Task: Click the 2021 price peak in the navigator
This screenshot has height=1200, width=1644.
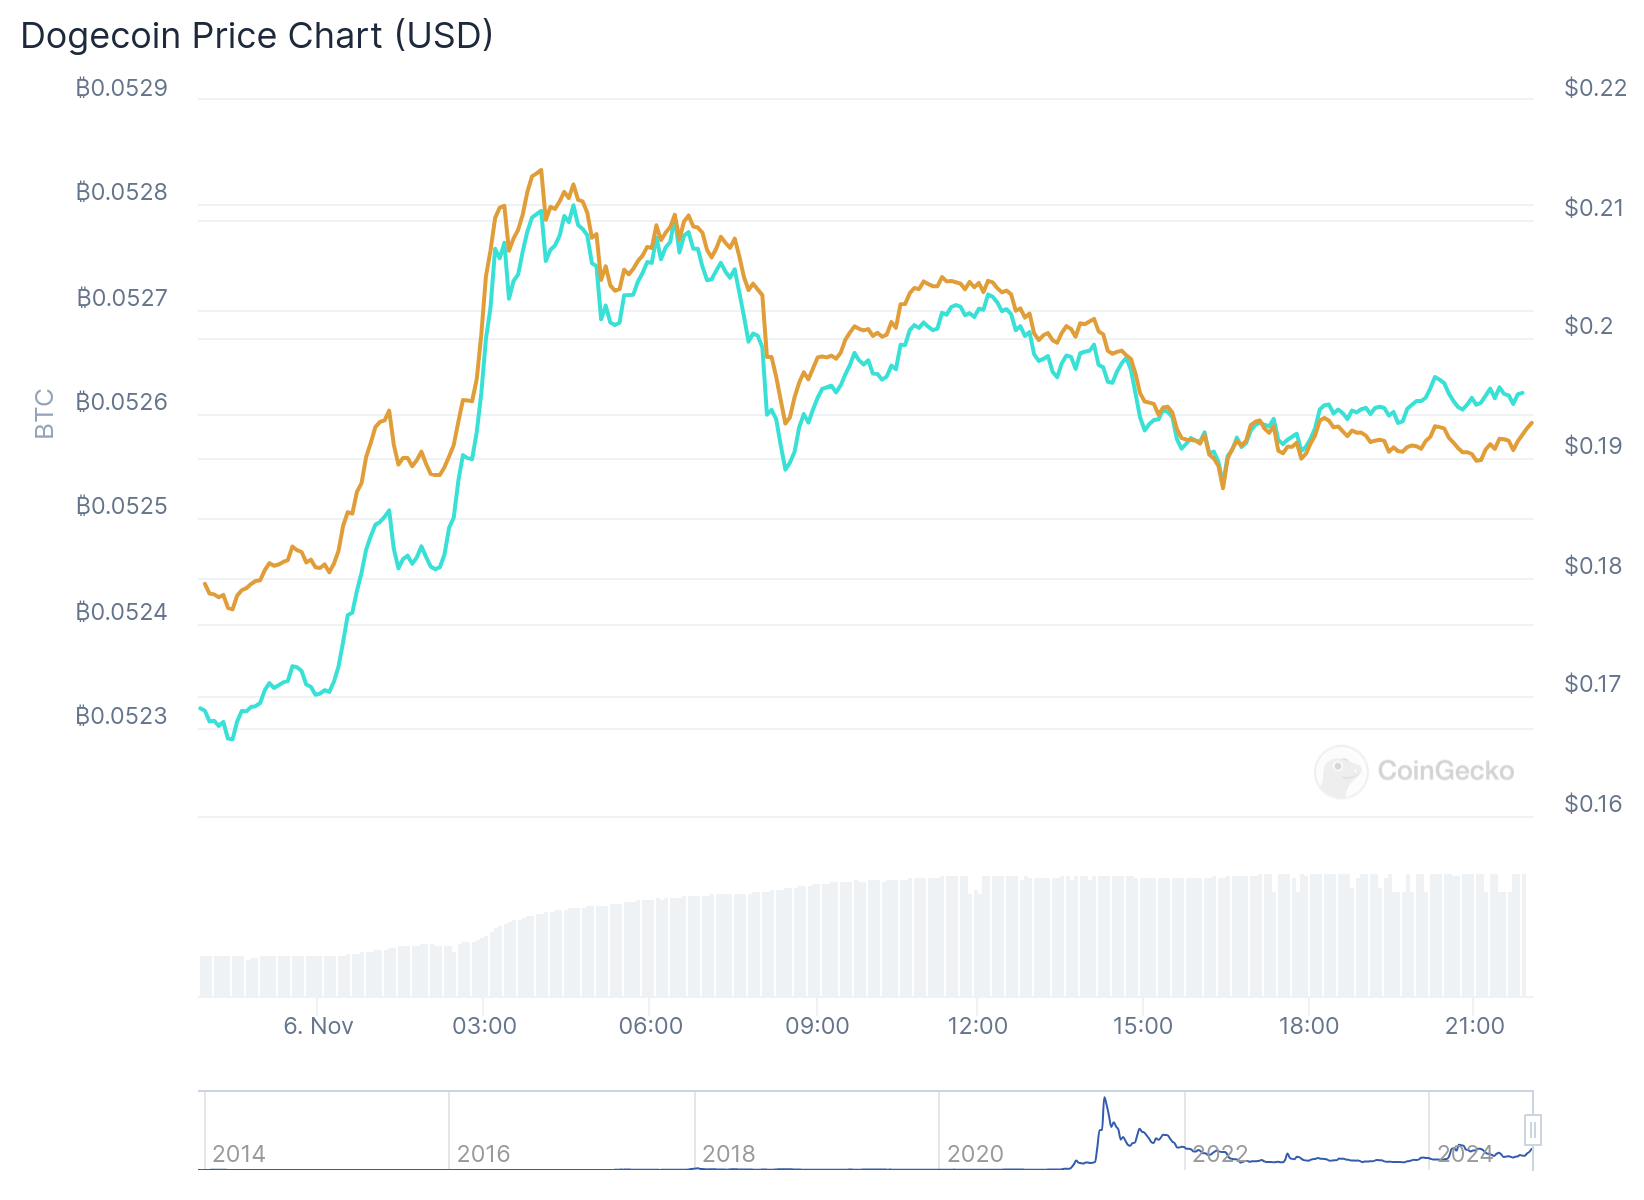Action: point(1105,1099)
